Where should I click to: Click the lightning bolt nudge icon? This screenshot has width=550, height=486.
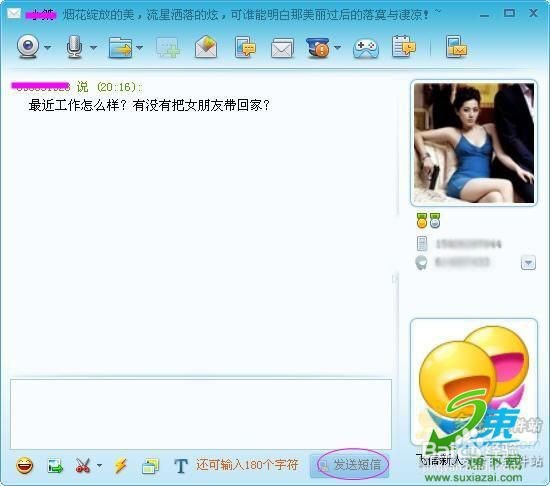[120, 466]
